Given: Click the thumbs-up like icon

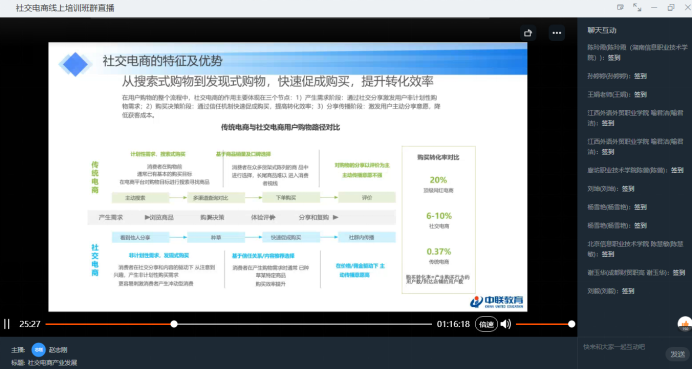Looking at the screenshot, I should point(685,324).
